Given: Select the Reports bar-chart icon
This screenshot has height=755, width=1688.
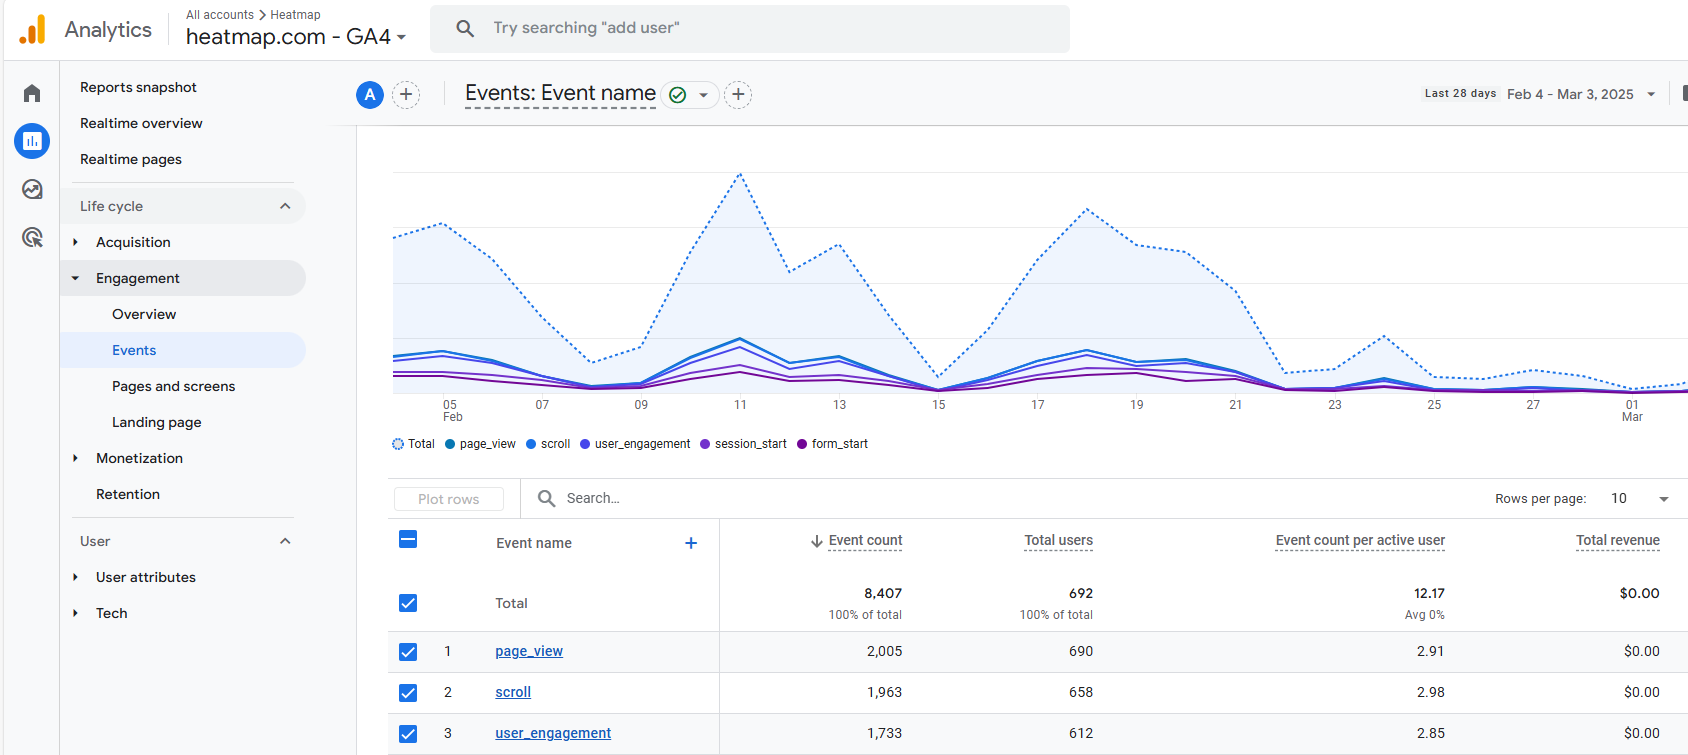Looking at the screenshot, I should [x=32, y=141].
